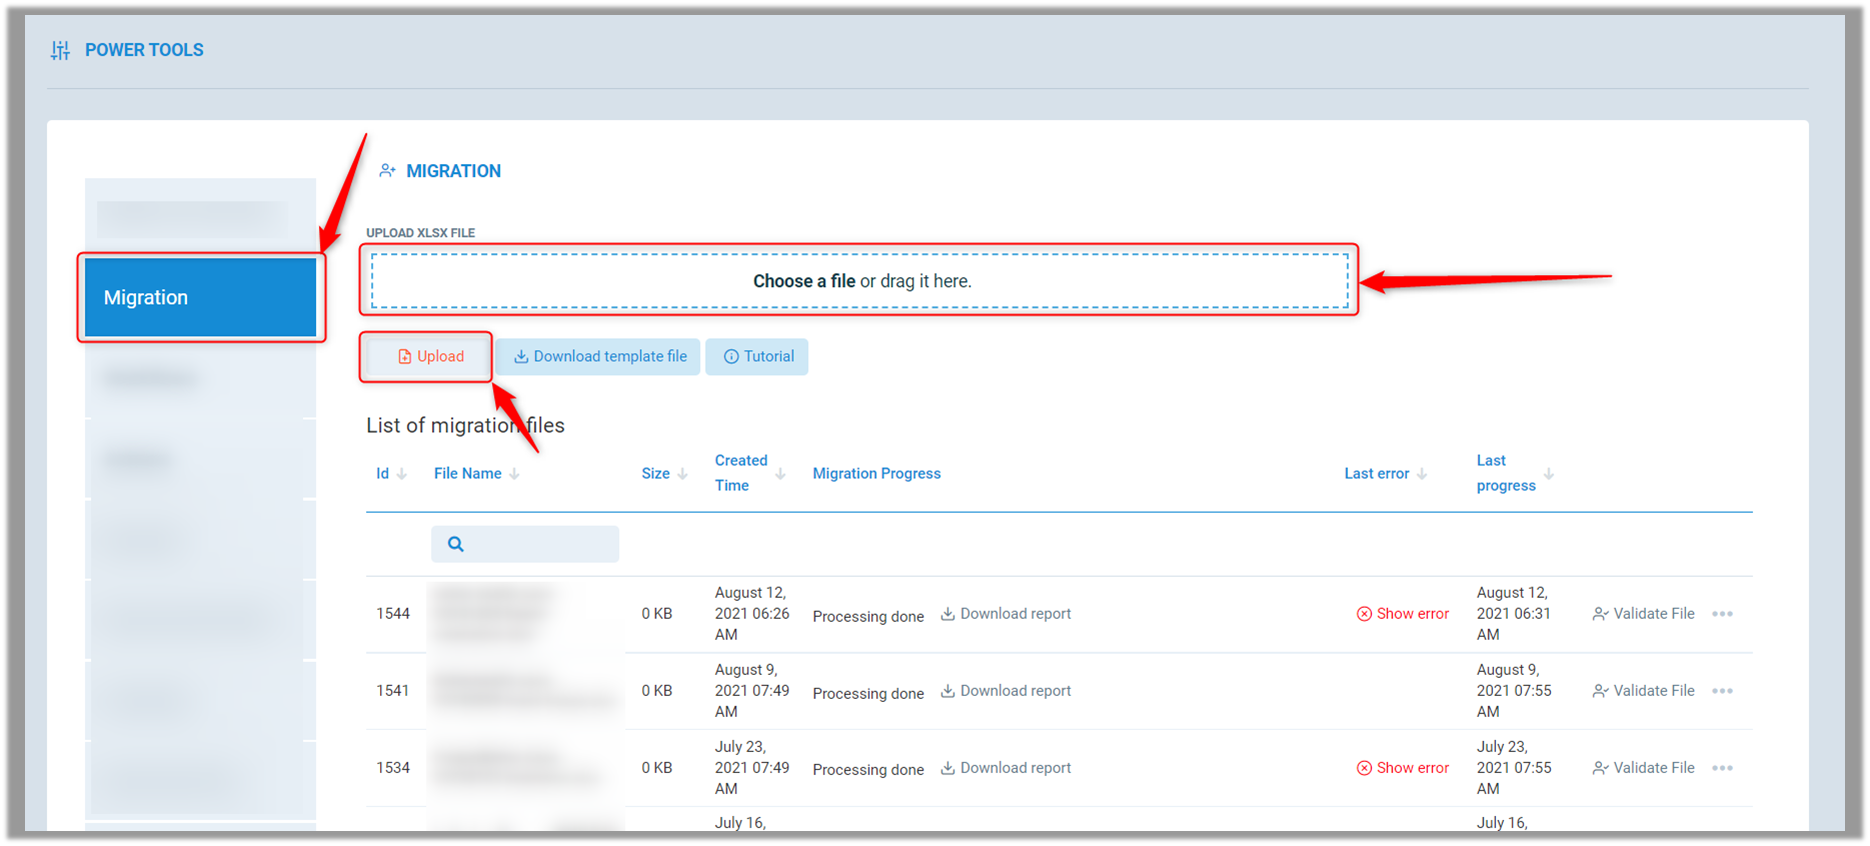
Task: Sort by Last error column arrow
Action: click(1422, 474)
